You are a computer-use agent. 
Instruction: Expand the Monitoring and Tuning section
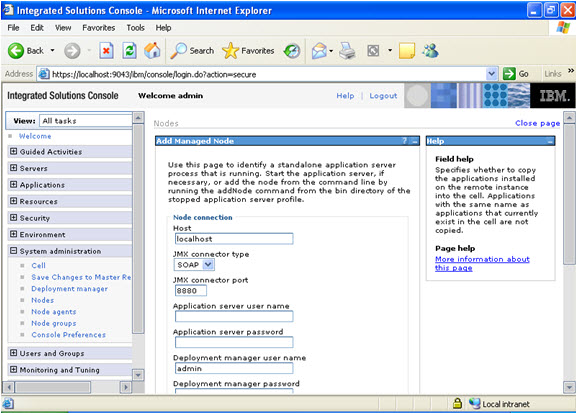pyautogui.click(x=14, y=369)
